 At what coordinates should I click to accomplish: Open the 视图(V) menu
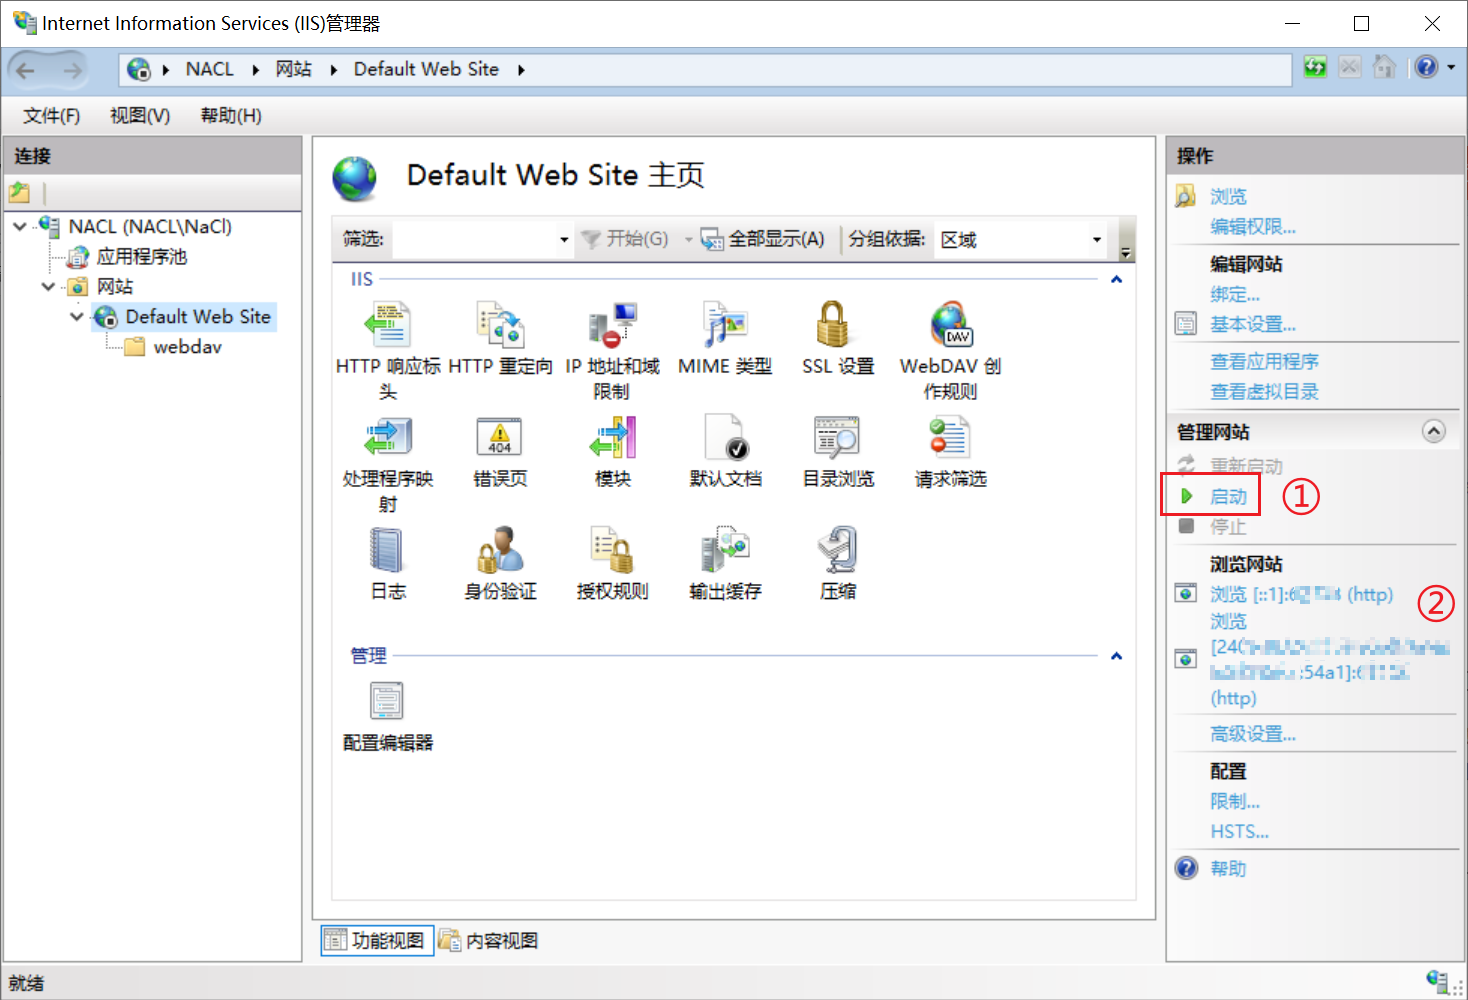pos(139,116)
